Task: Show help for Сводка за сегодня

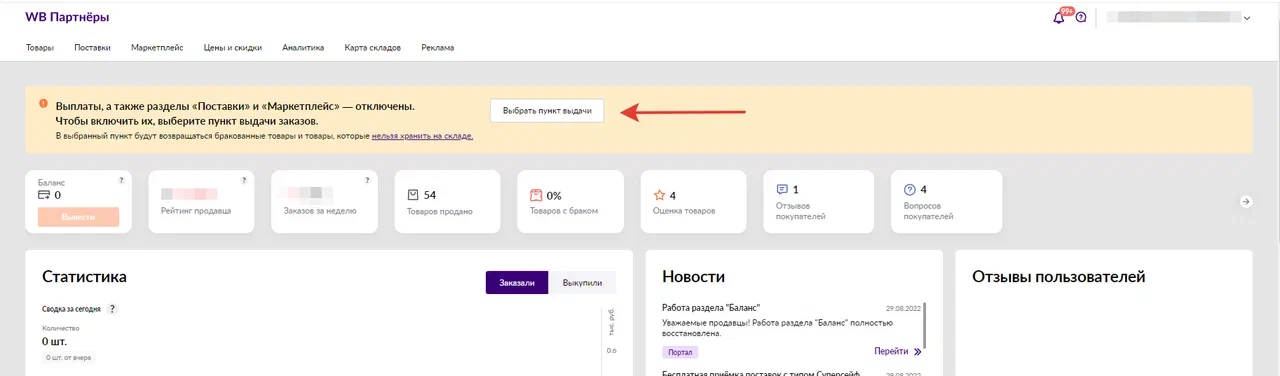Action: [112, 309]
